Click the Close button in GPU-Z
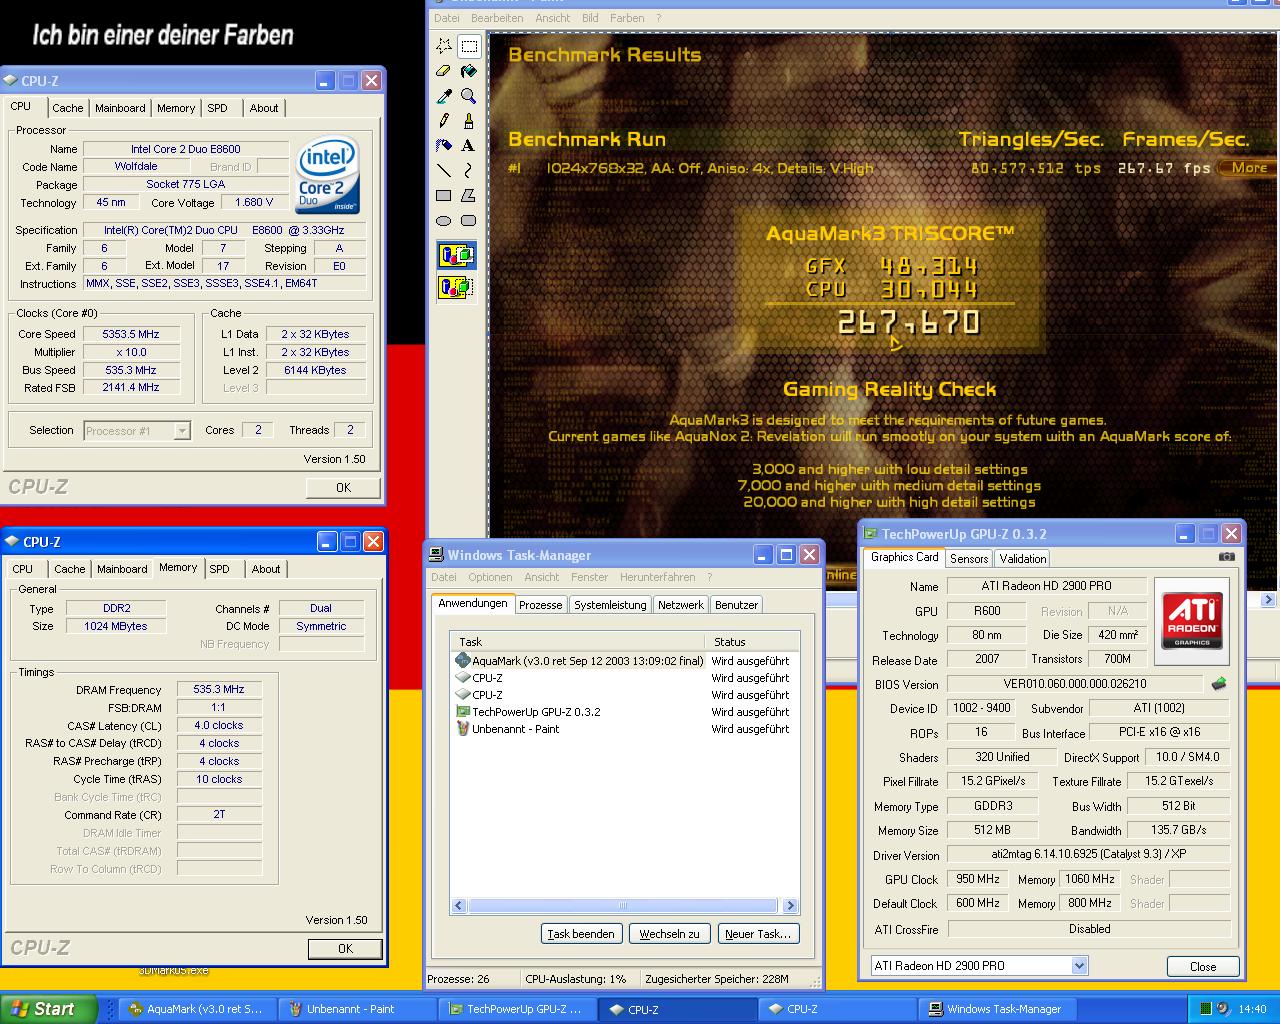Screen dimensions: 1280x1024 pyautogui.click(x=1203, y=967)
